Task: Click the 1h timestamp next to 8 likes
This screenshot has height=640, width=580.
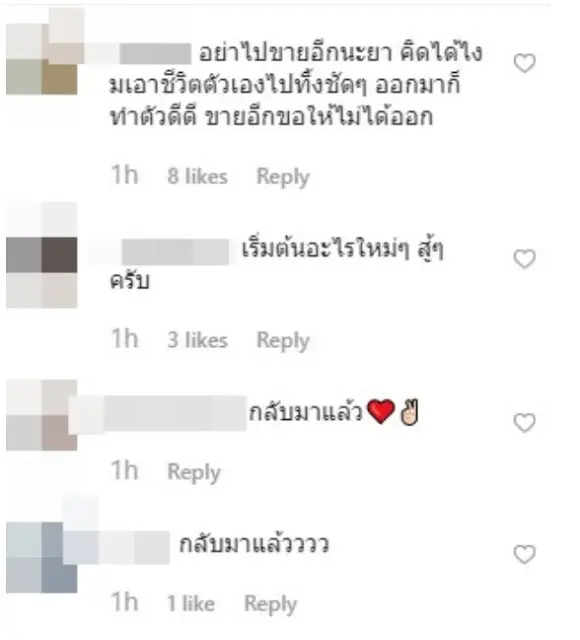Action: point(124,176)
